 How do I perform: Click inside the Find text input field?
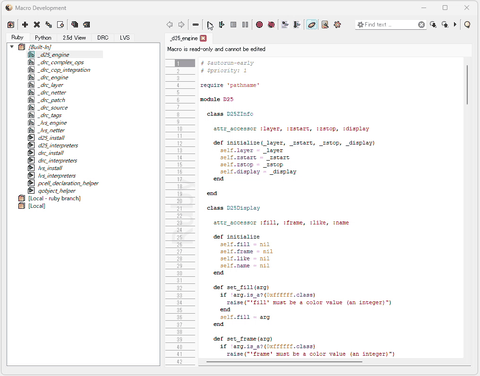[x=390, y=25]
